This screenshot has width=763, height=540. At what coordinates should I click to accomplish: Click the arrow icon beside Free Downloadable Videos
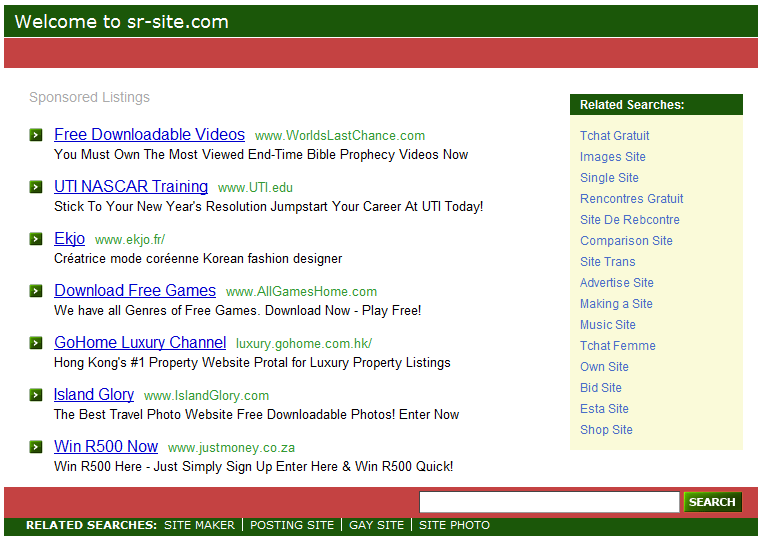(36, 135)
